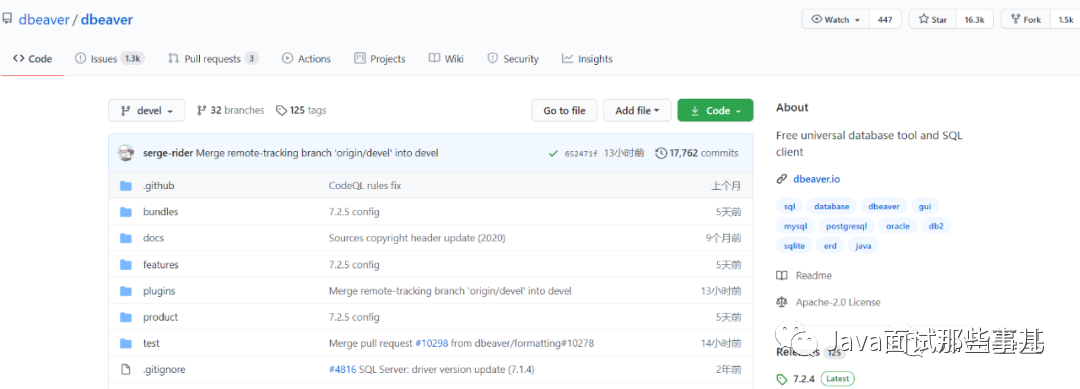The height and width of the screenshot is (389, 1080).
Task: Open the 17,762 commits history link
Action: pyautogui.click(x=697, y=153)
